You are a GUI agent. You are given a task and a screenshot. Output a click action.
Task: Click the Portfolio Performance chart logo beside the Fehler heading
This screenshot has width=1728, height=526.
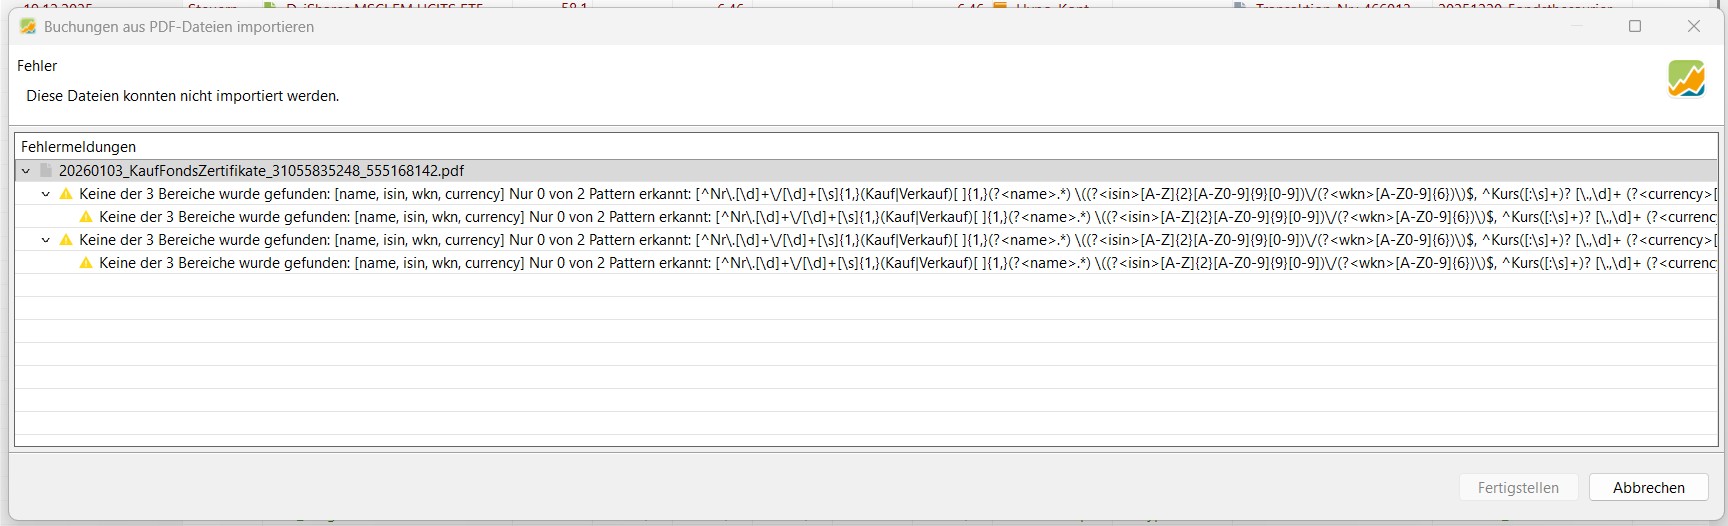click(x=1686, y=79)
